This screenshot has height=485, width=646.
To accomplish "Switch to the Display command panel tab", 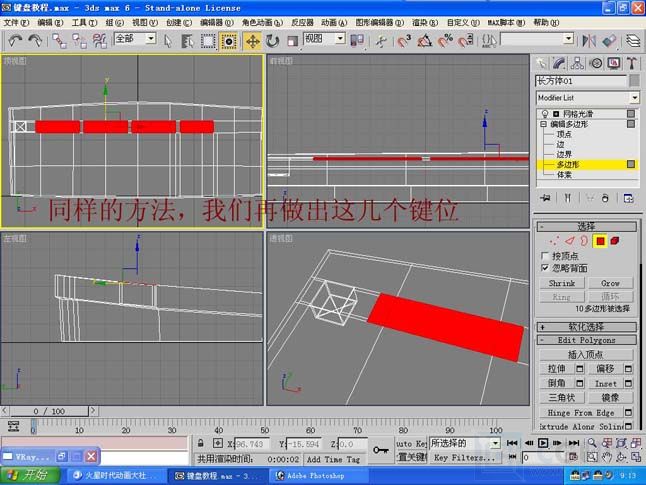I will 614,63.
